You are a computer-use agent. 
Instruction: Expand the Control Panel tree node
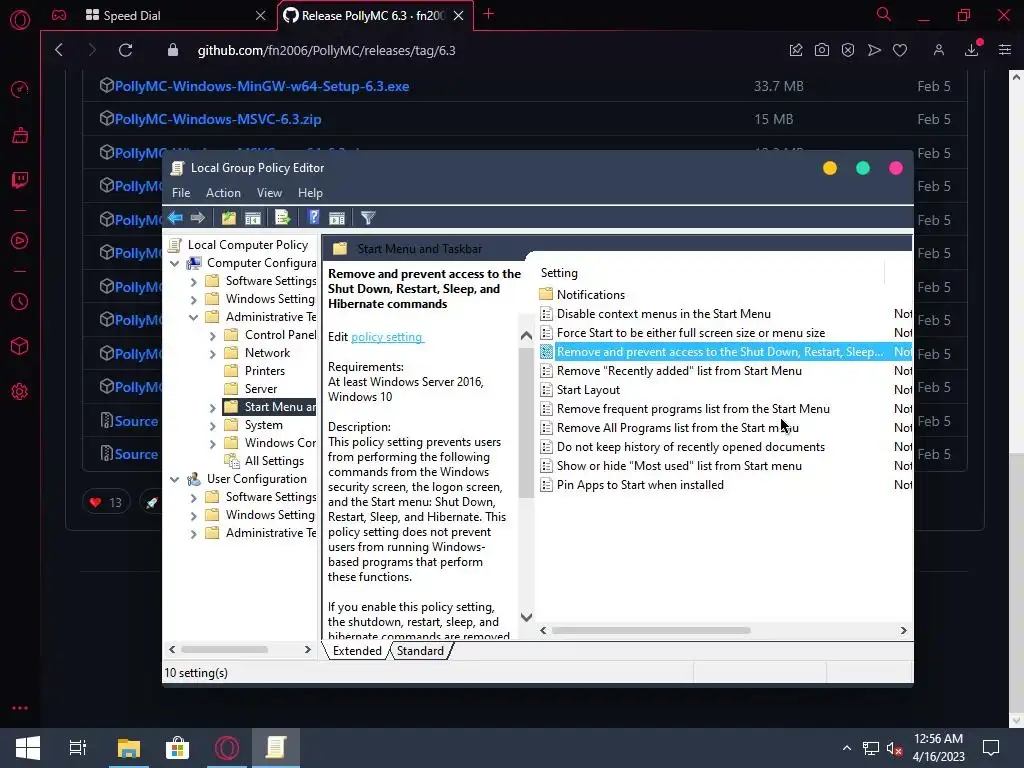pyautogui.click(x=212, y=336)
